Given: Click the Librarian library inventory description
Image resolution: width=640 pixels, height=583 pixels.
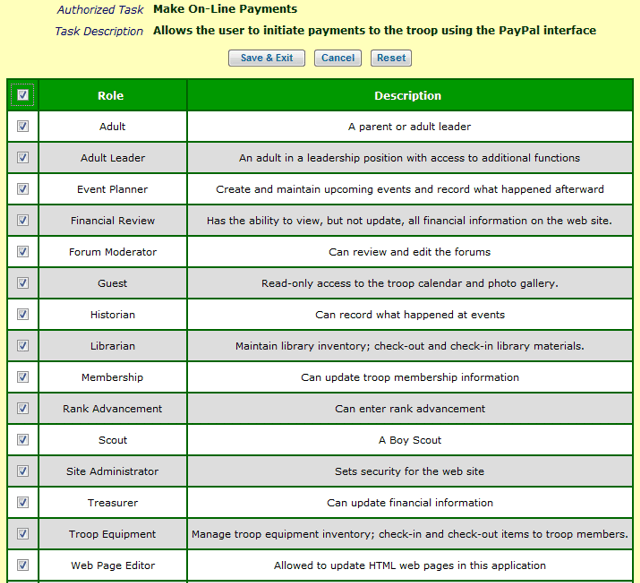Looking at the screenshot, I should click(410, 346).
